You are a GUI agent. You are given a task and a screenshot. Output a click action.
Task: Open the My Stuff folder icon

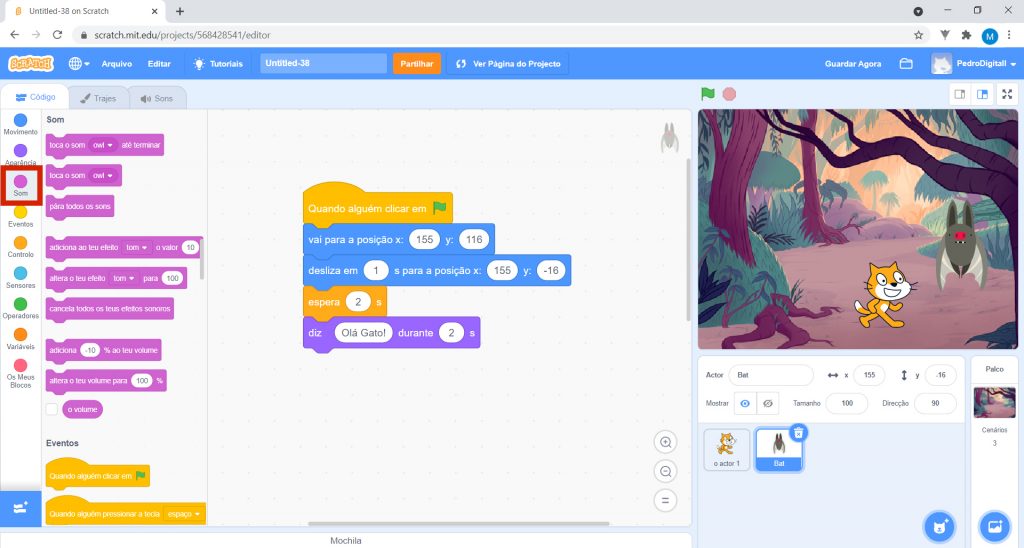pos(906,63)
